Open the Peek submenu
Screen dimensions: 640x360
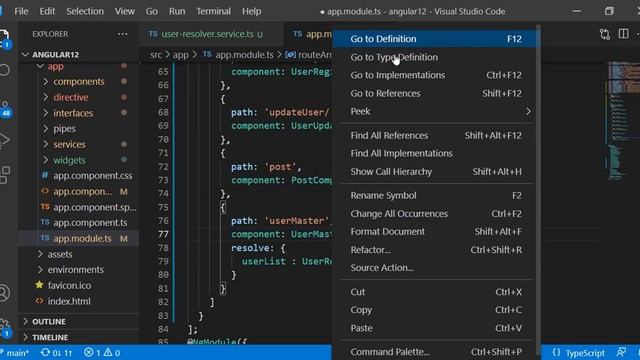point(436,111)
